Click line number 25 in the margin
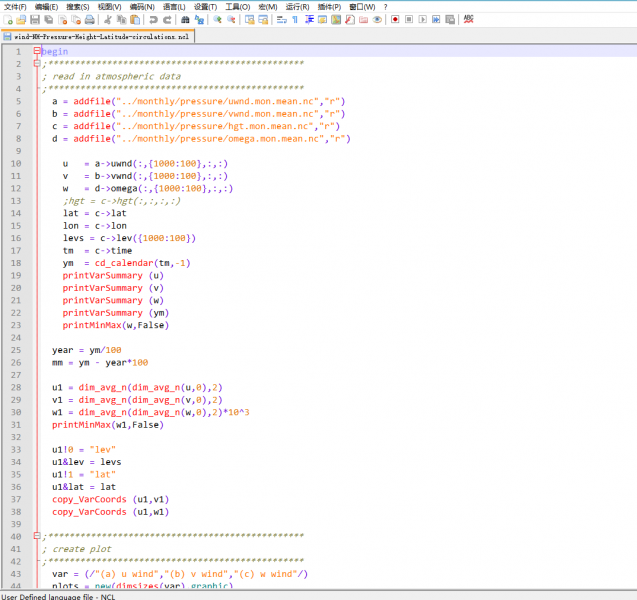Screen dimensions: 637x600 coord(17,350)
